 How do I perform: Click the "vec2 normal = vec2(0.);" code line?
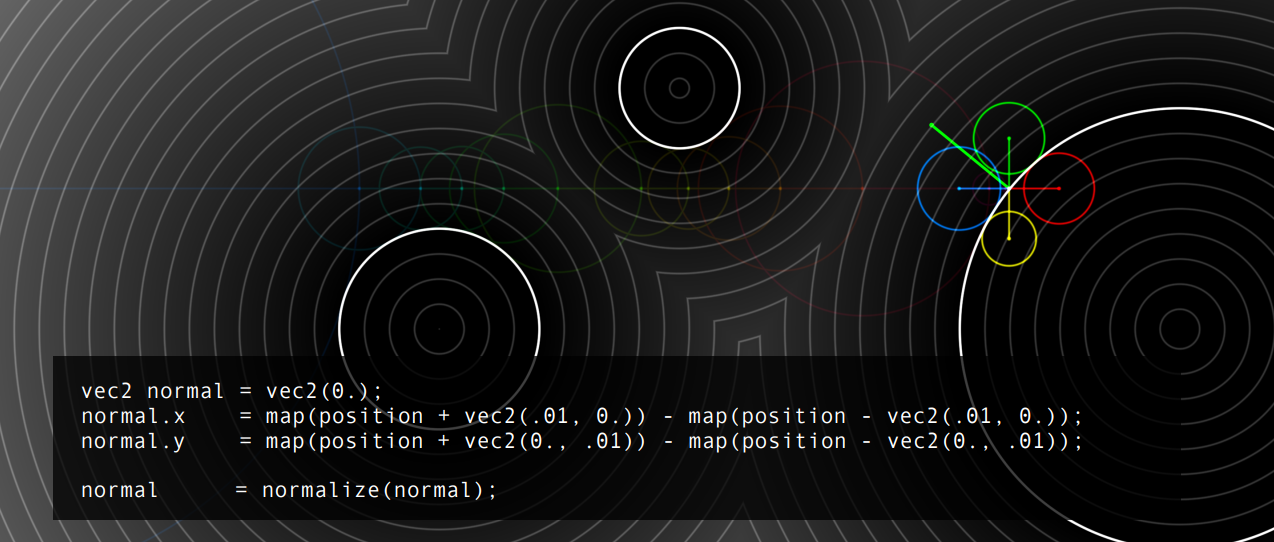[232, 391]
